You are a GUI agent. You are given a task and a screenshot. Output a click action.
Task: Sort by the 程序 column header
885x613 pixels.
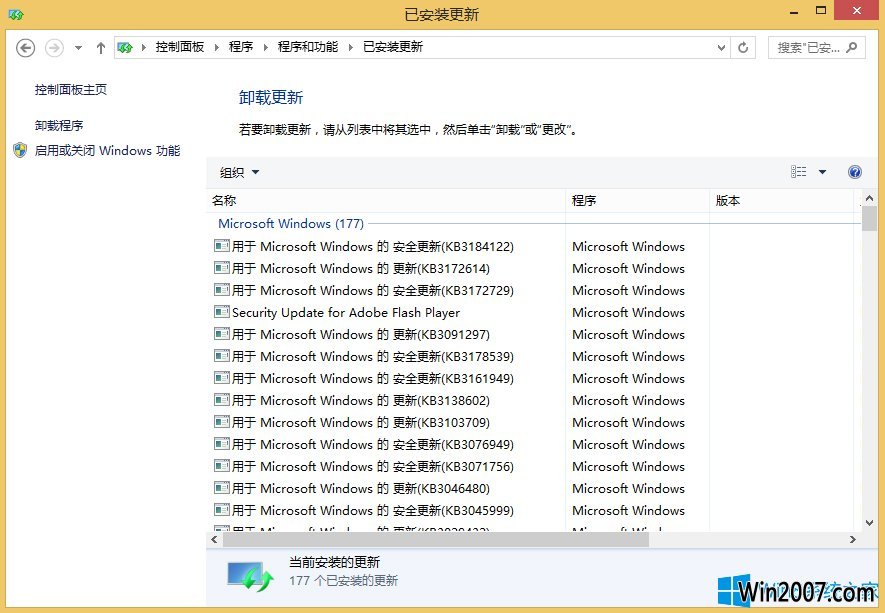(x=637, y=200)
